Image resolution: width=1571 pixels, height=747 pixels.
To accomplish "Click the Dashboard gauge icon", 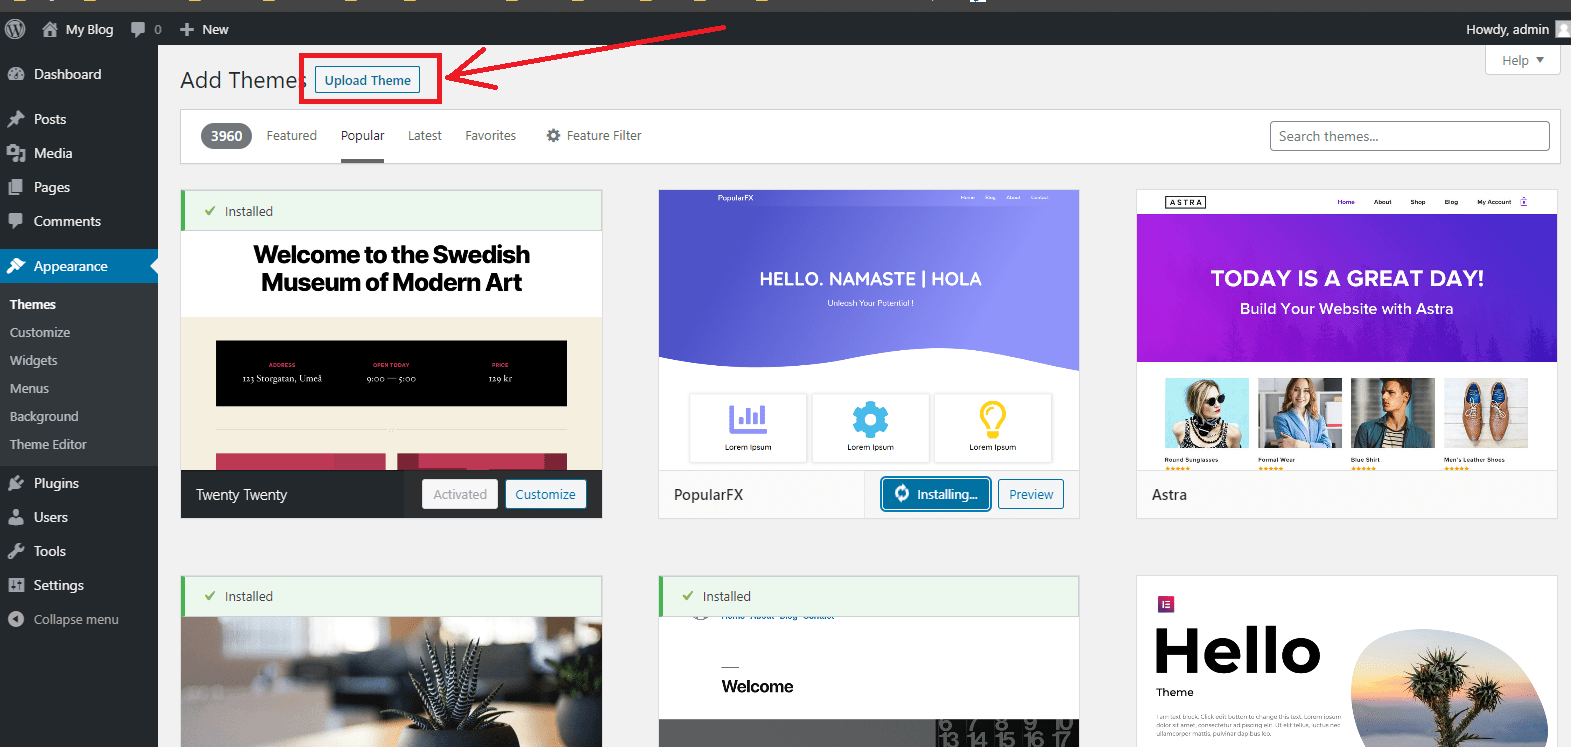I will pos(16,74).
